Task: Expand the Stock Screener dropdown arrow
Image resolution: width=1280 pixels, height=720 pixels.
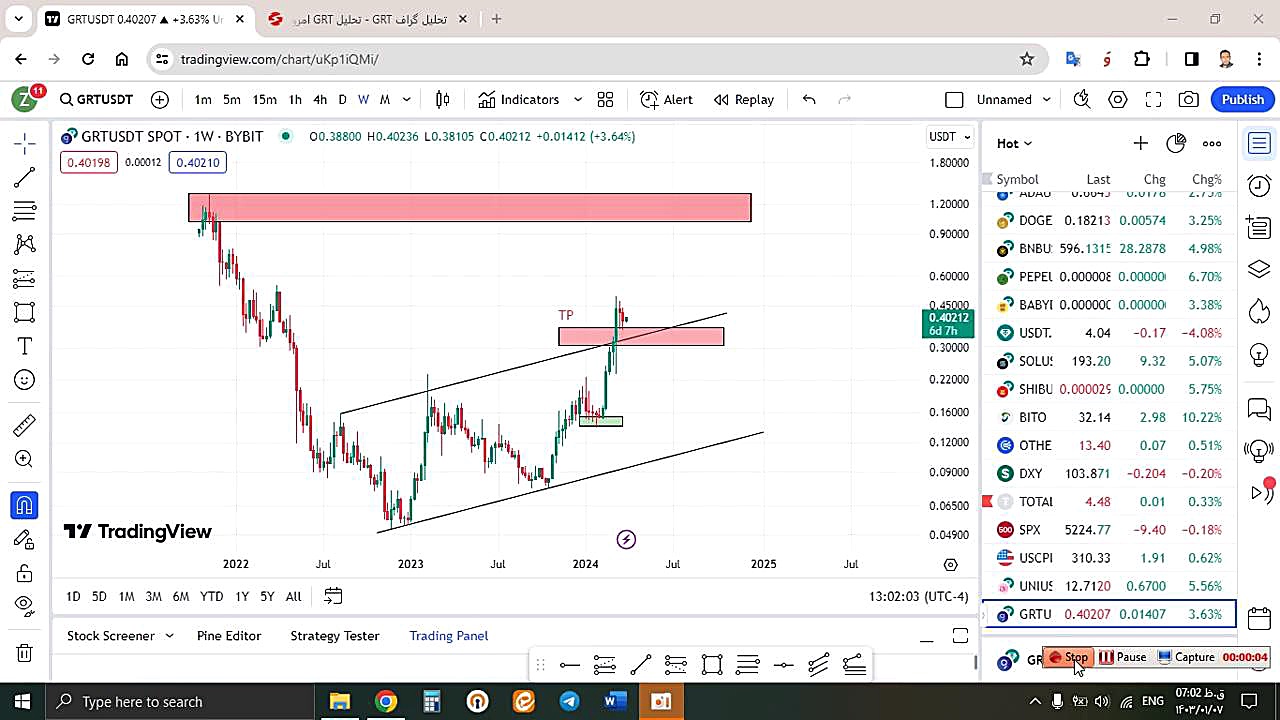Action: [x=169, y=636]
